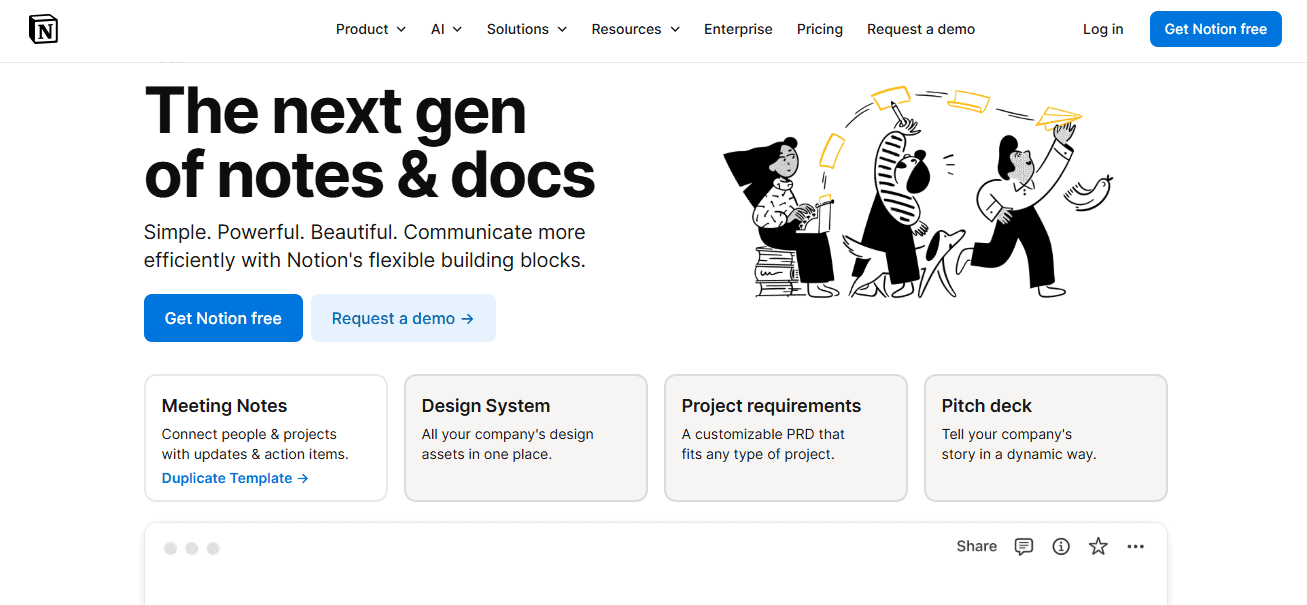1307x605 pixels.
Task: Open the comments icon in document preview
Action: click(x=1023, y=546)
